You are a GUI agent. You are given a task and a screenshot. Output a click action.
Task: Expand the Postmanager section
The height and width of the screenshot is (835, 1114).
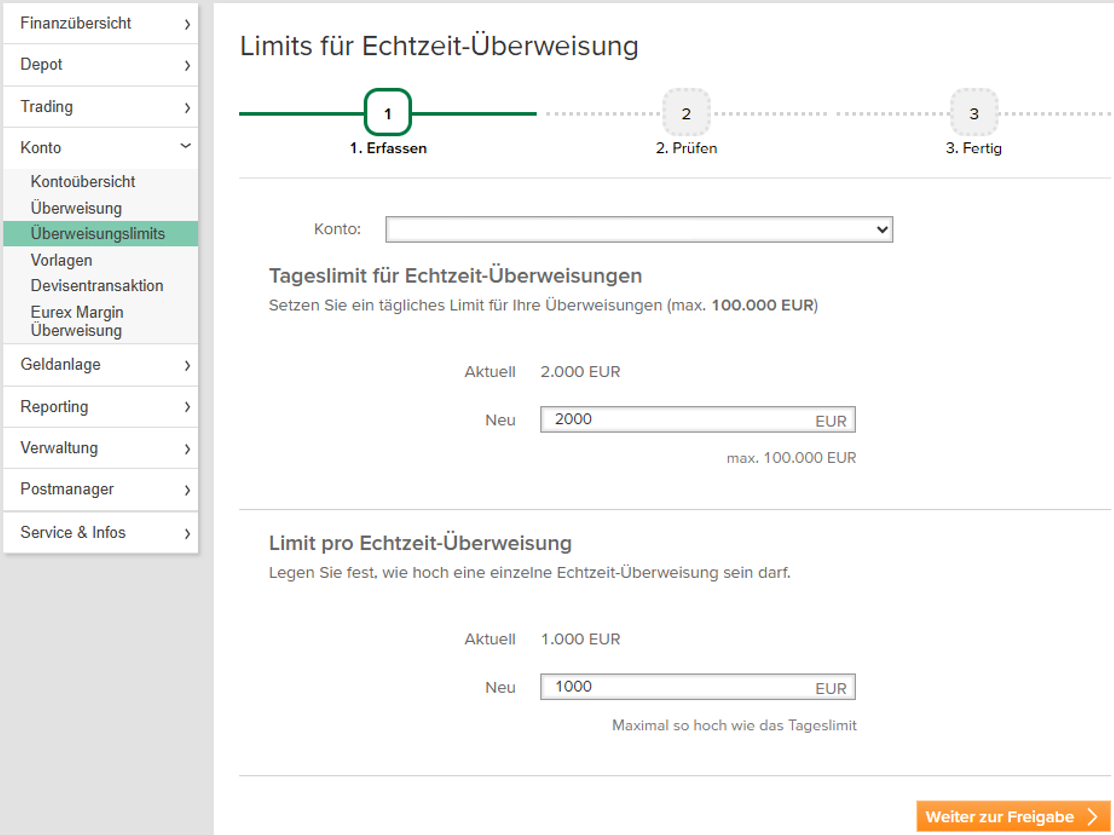coord(100,490)
